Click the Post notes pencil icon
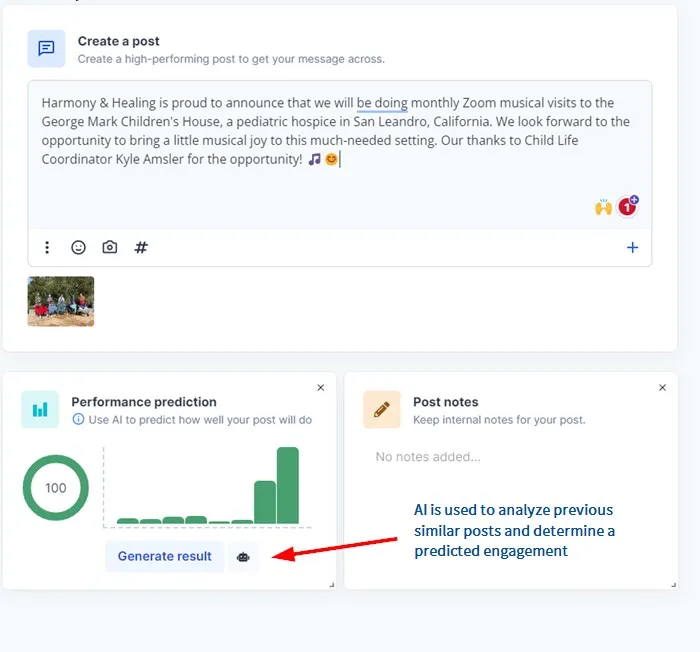The height and width of the screenshot is (652, 700). click(x=382, y=410)
